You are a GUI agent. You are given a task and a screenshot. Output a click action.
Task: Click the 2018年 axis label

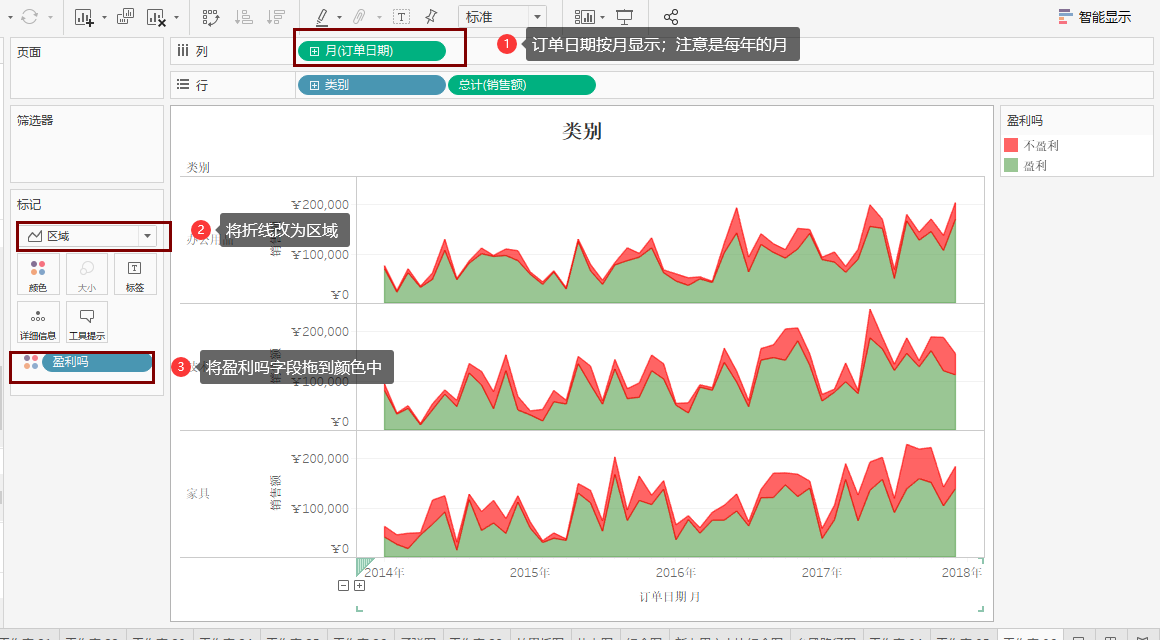[962, 572]
